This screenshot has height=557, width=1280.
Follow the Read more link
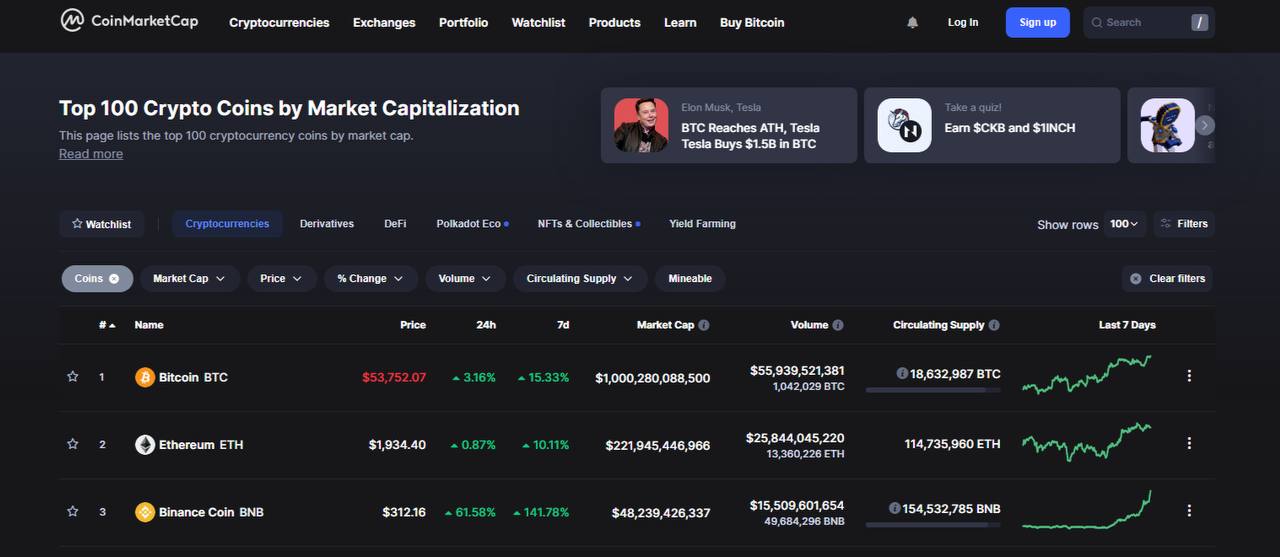point(91,154)
